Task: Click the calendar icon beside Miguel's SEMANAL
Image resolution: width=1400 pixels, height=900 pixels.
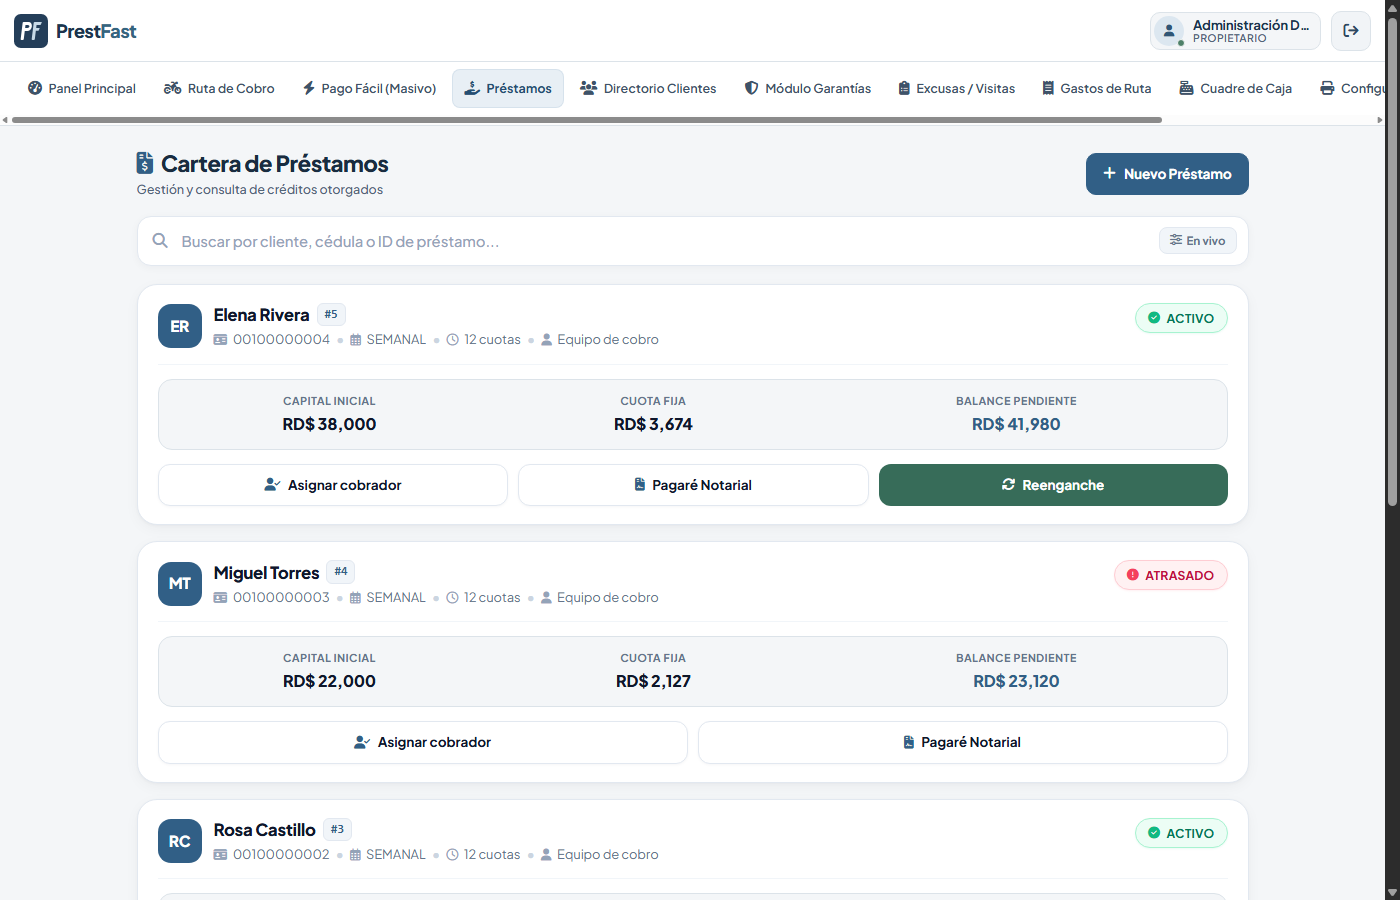Action: 355,598
